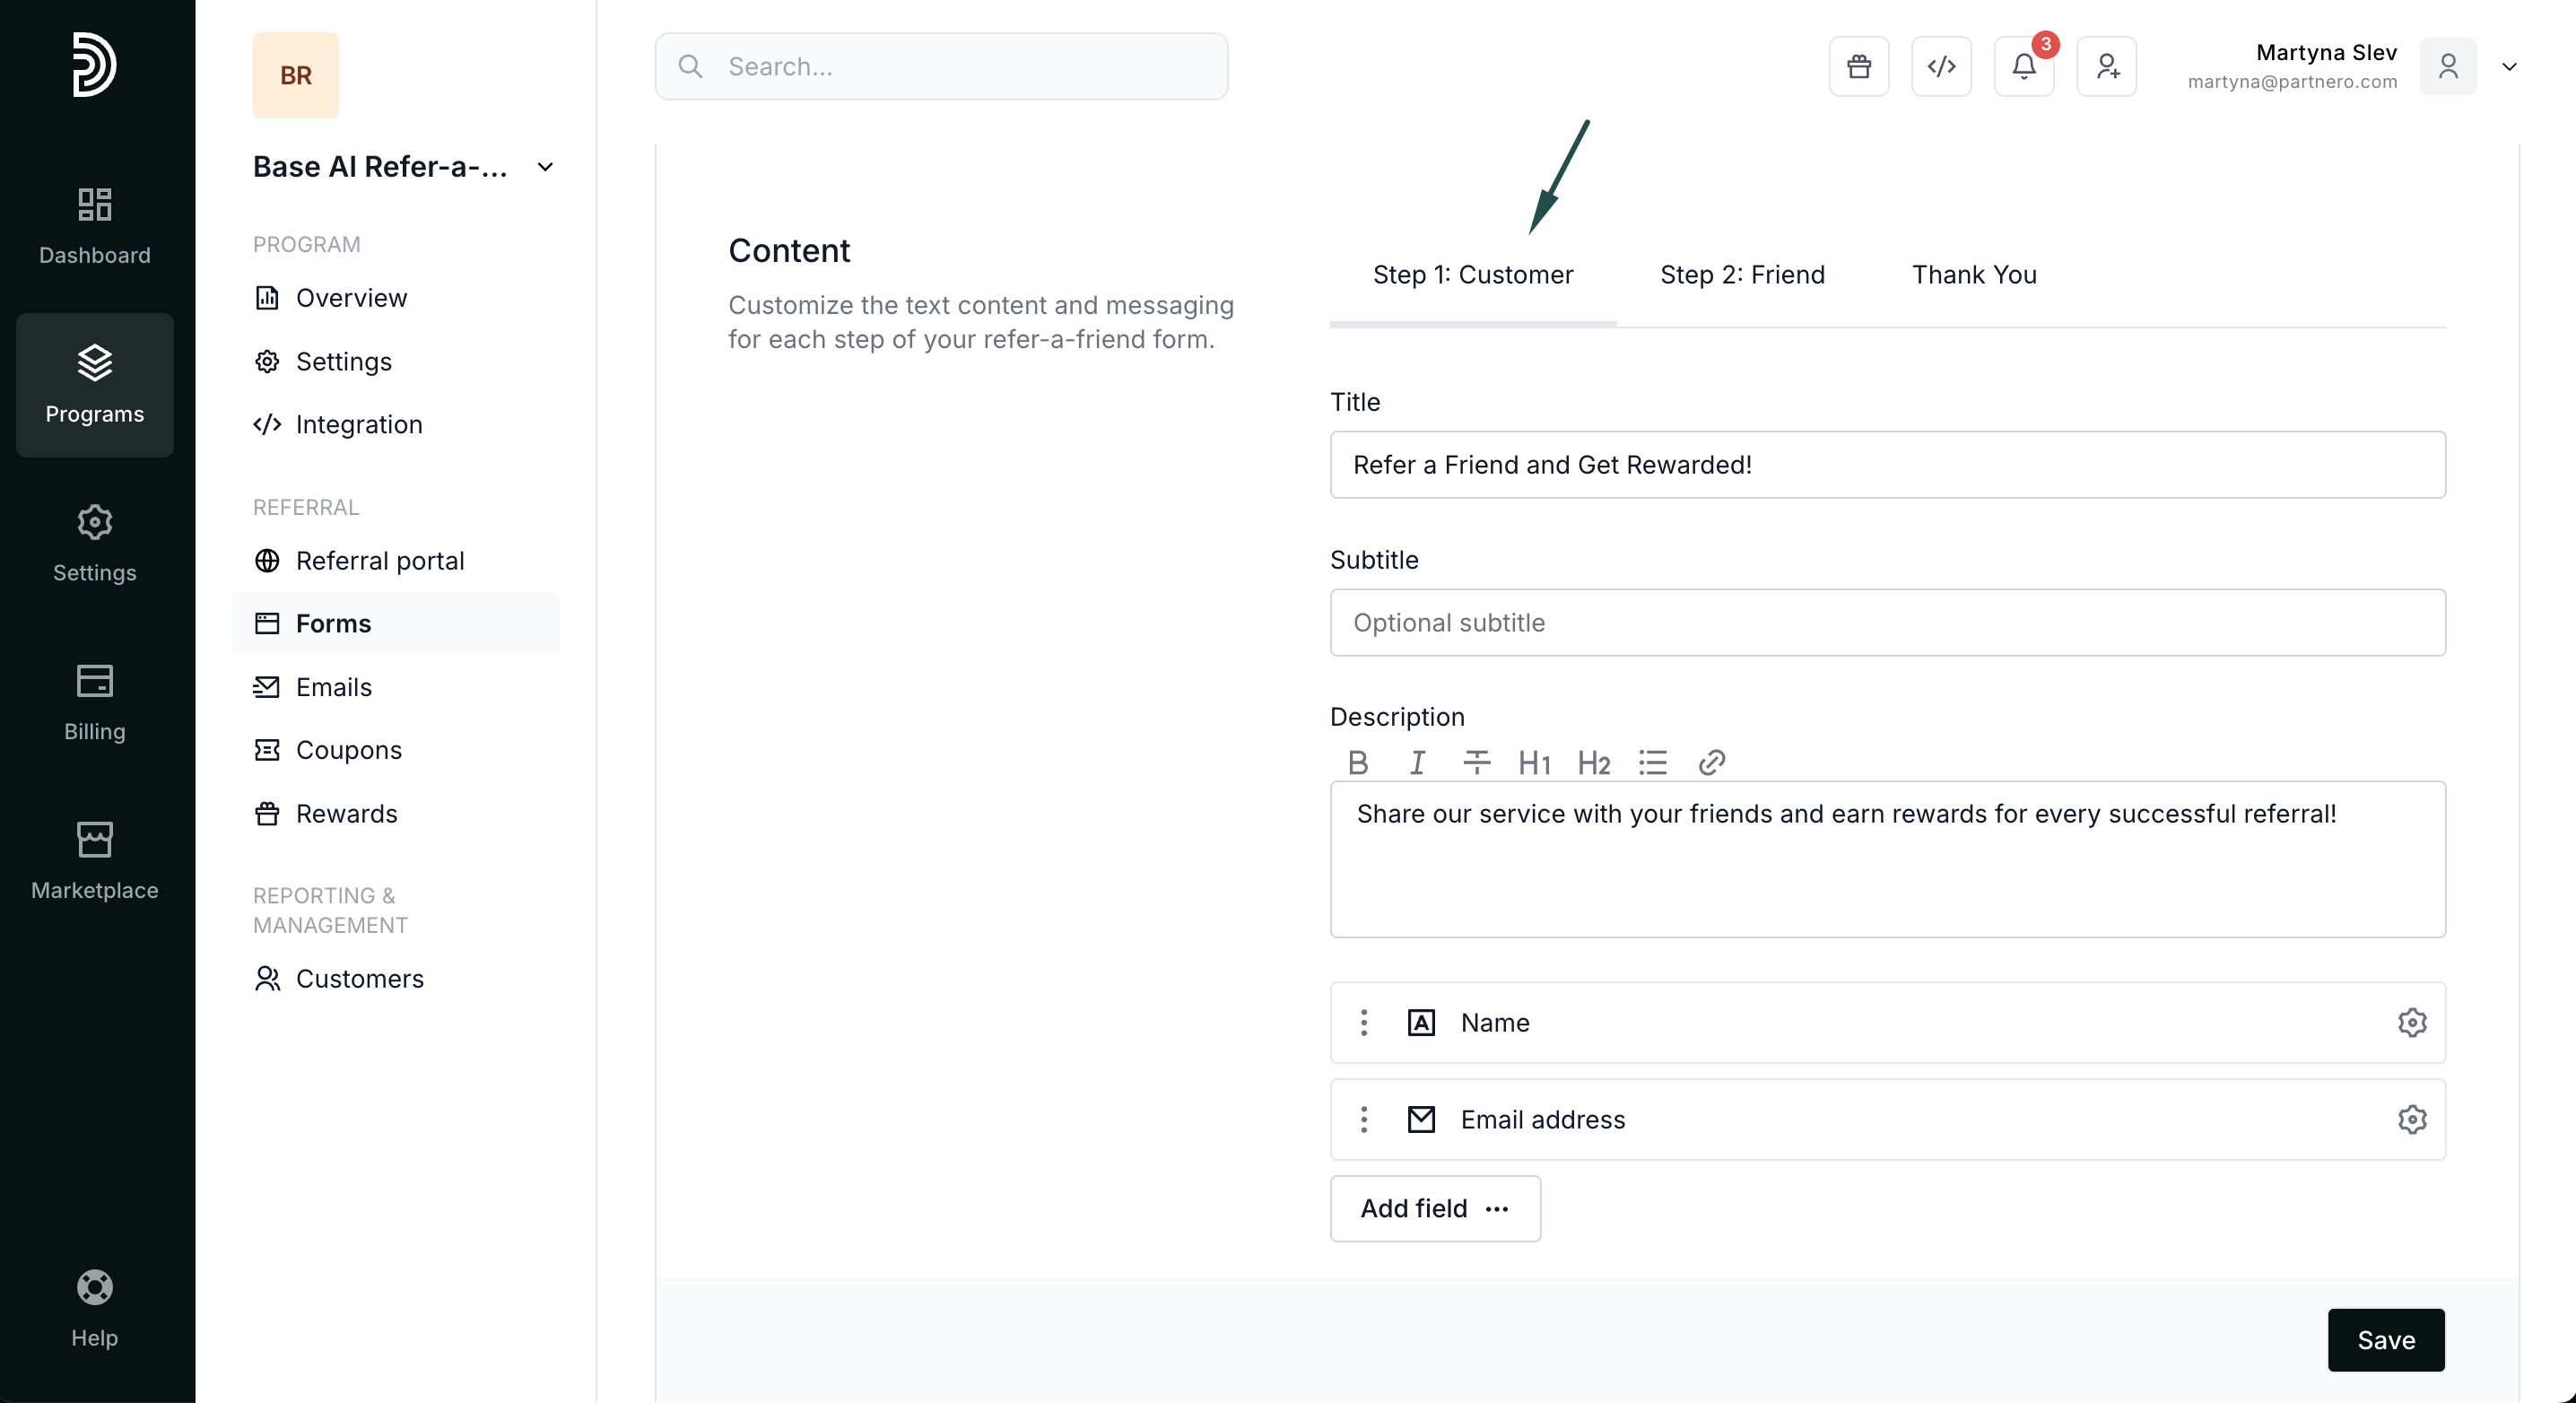Apply strikethrough formatting to description

pyautogui.click(x=1476, y=763)
